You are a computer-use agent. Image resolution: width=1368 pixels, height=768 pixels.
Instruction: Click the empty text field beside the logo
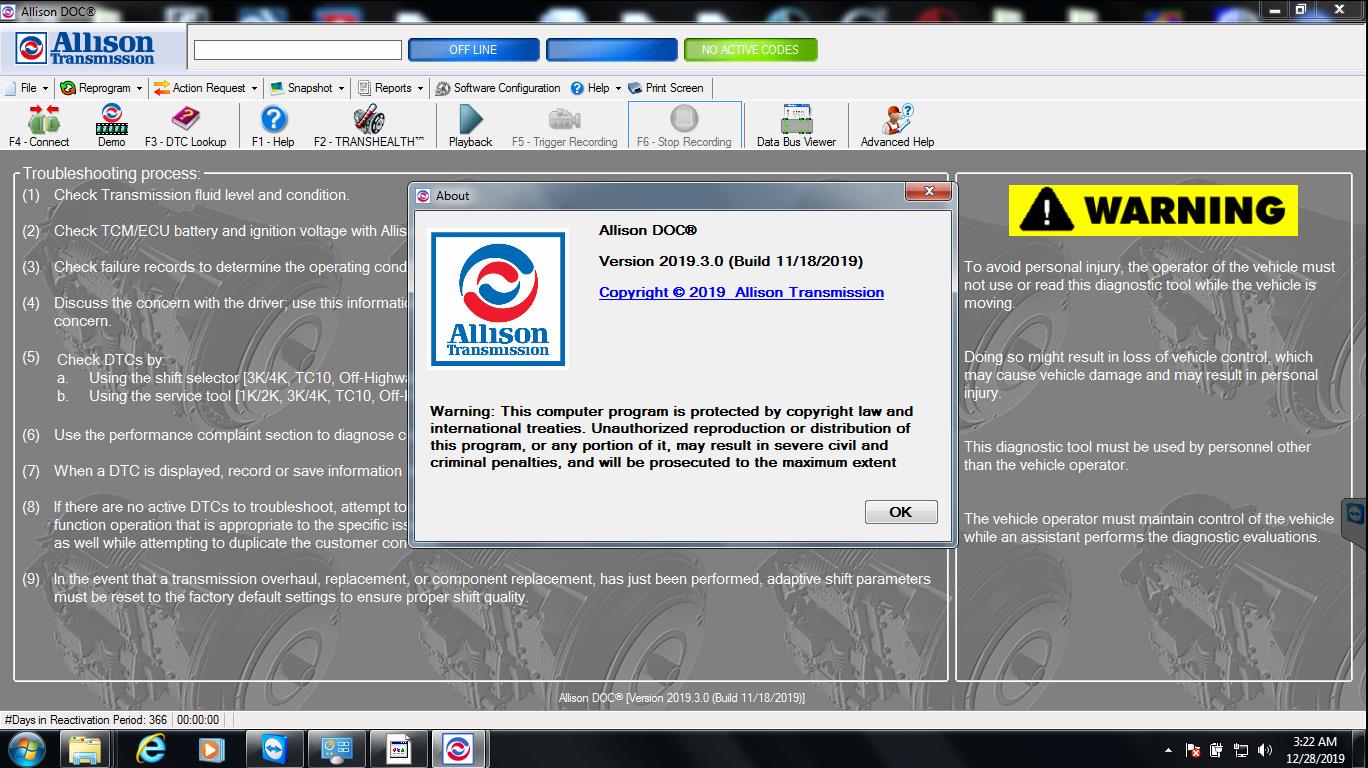pyautogui.click(x=298, y=50)
